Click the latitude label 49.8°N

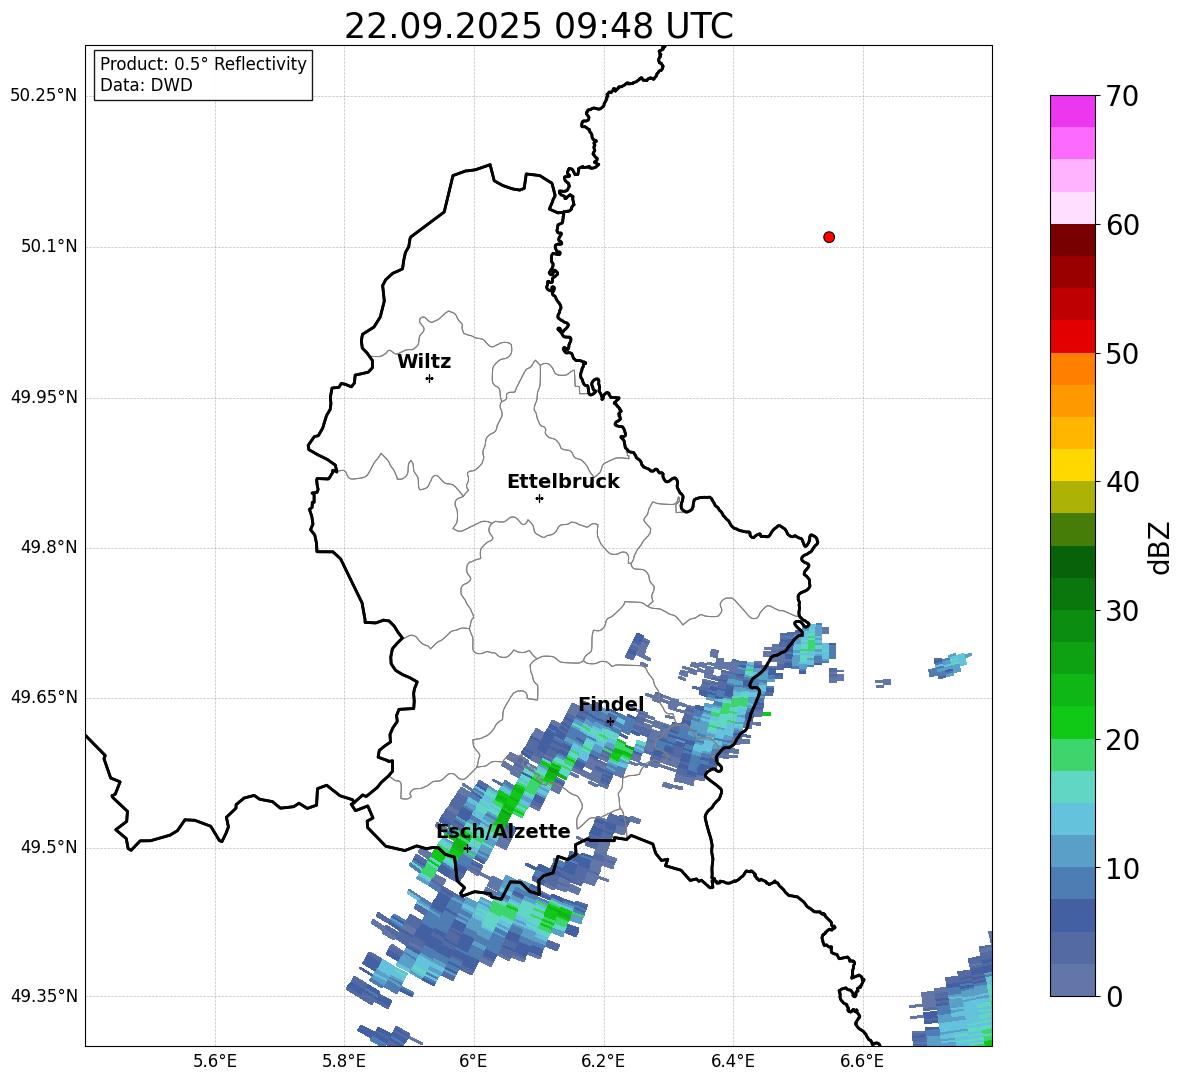pos(49,547)
